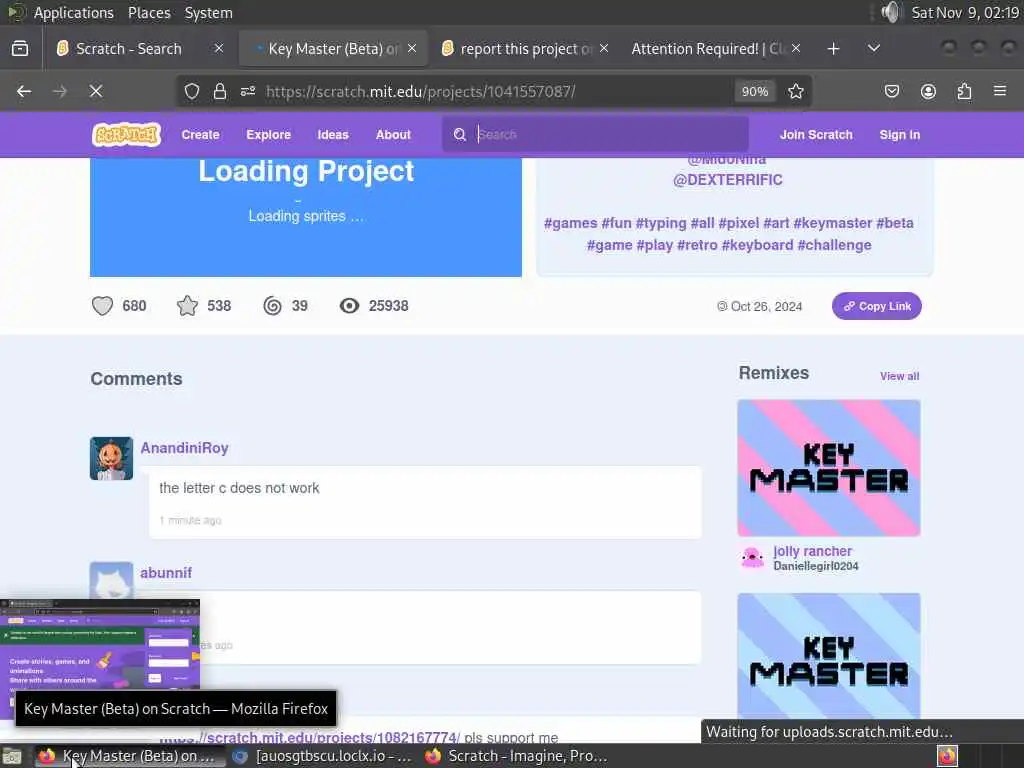Viewport: 1024px width, 768px height.
Task: Open the Firefox View tab icon
Action: tap(20, 49)
